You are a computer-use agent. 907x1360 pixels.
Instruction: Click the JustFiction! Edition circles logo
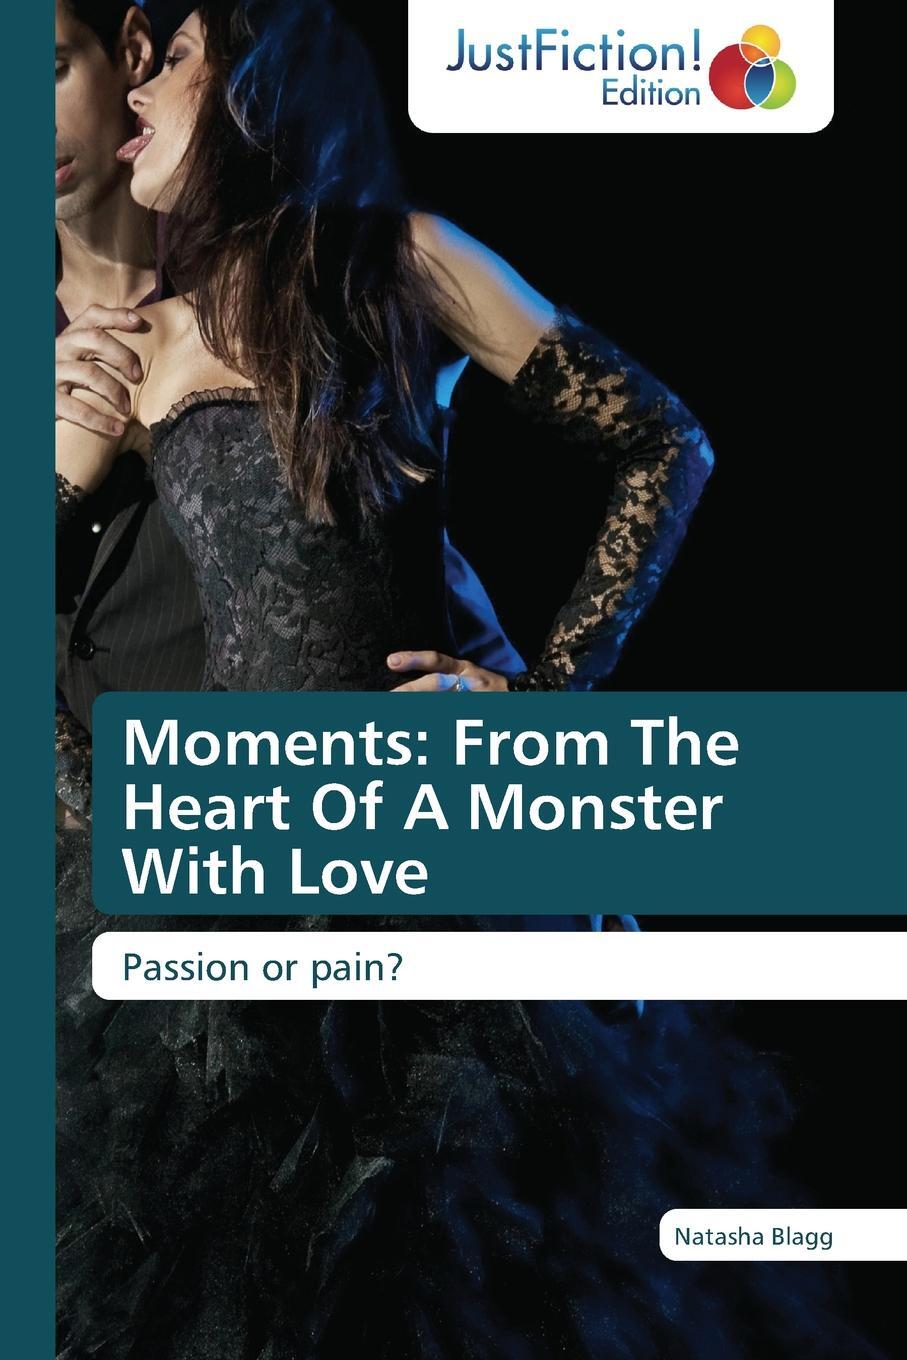click(752, 68)
